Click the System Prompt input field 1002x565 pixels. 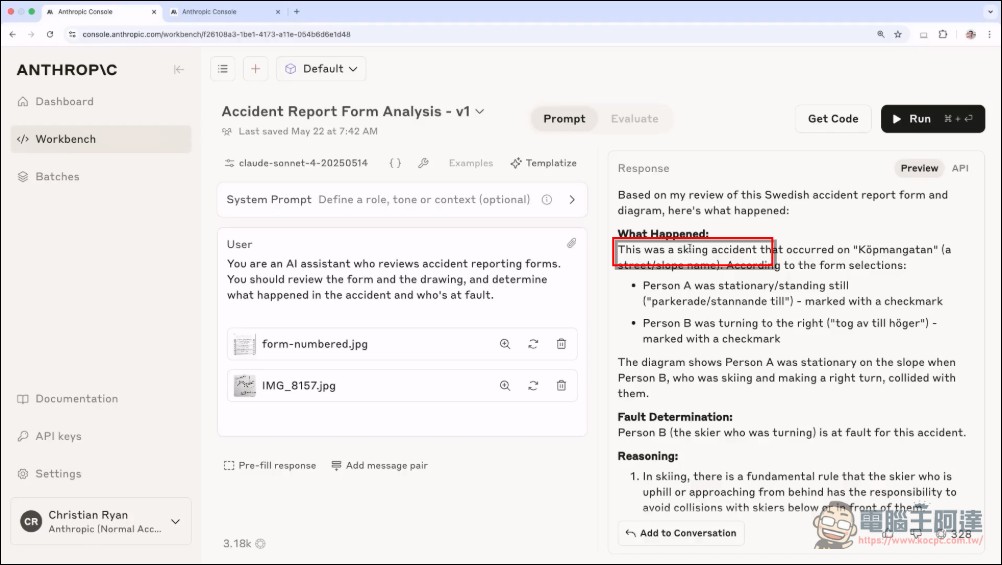click(424, 199)
